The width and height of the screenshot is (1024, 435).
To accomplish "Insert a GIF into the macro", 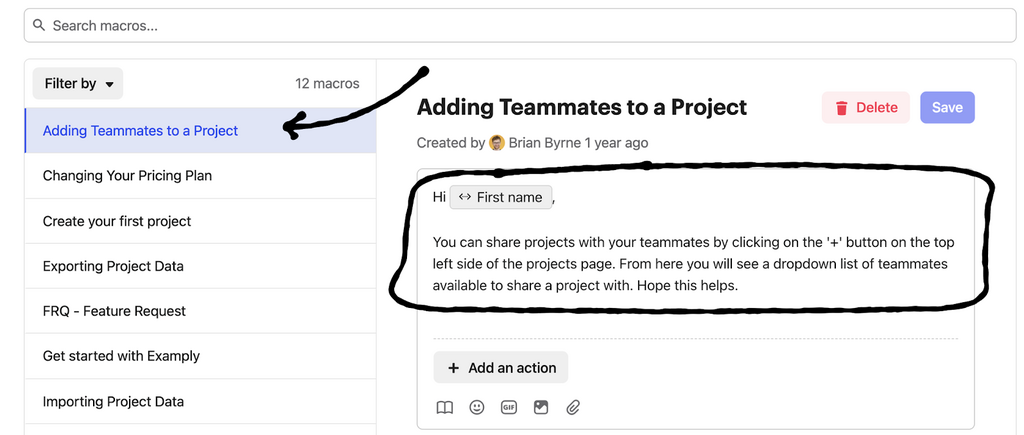I will pos(509,407).
